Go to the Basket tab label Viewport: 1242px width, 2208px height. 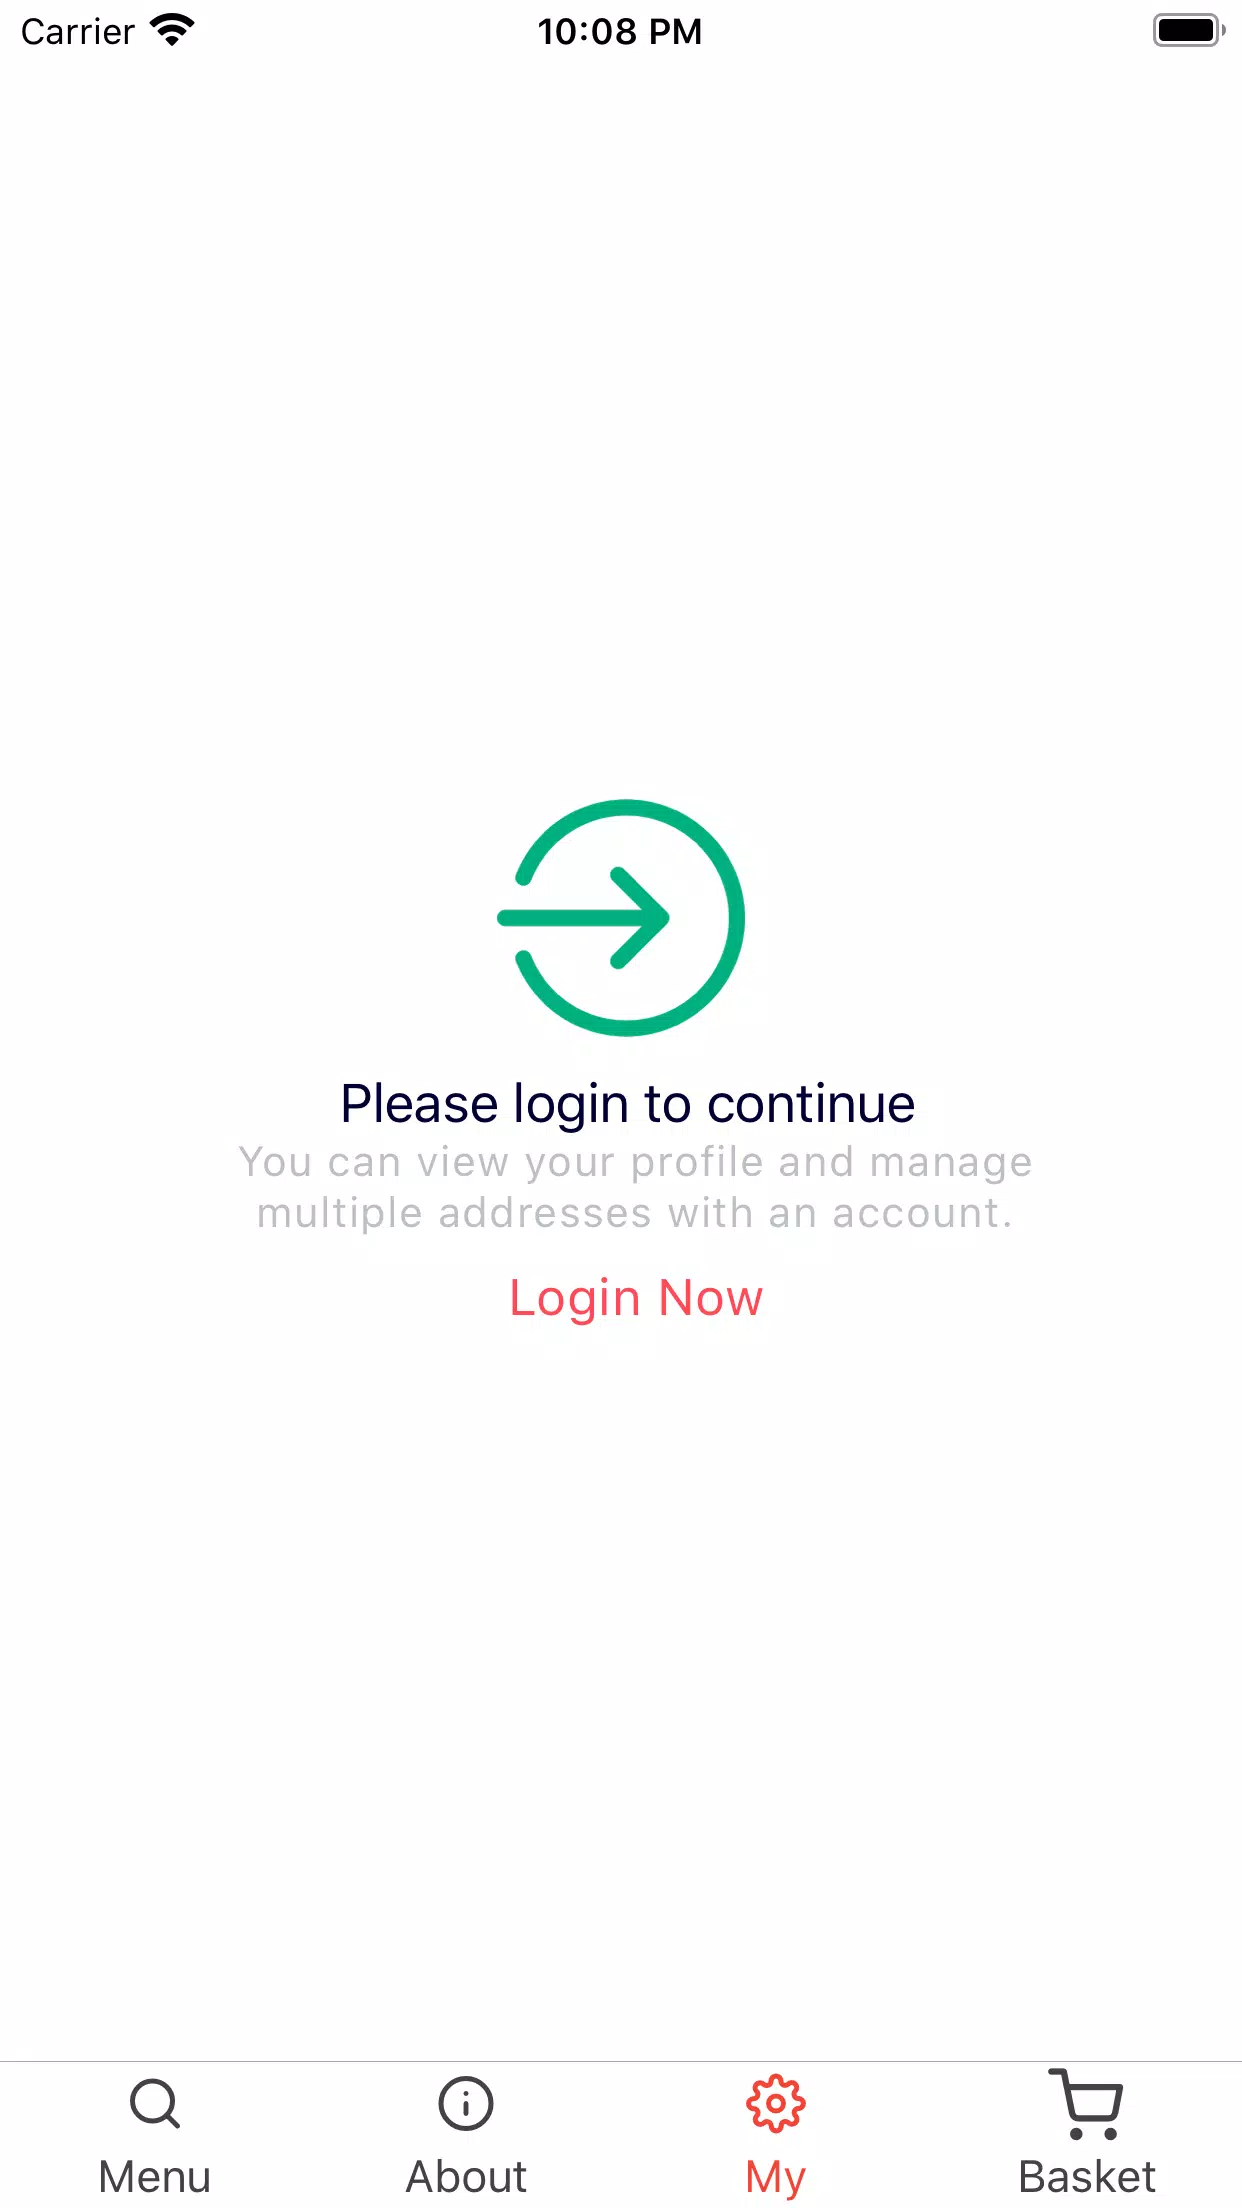(x=1087, y=2177)
